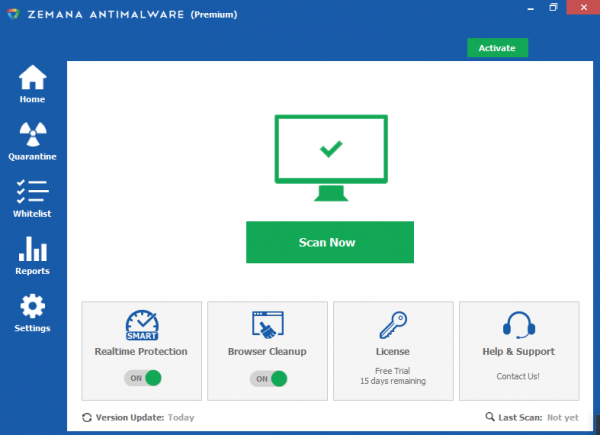This screenshot has height=435, width=600.
Task: Select the Settings label in sidebar
Action: [33, 328]
